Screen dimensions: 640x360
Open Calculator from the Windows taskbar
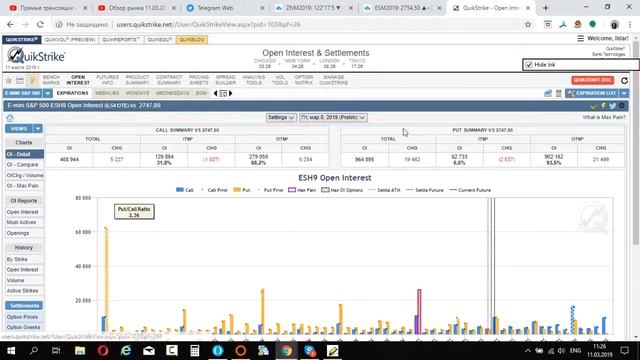(x=195, y=351)
